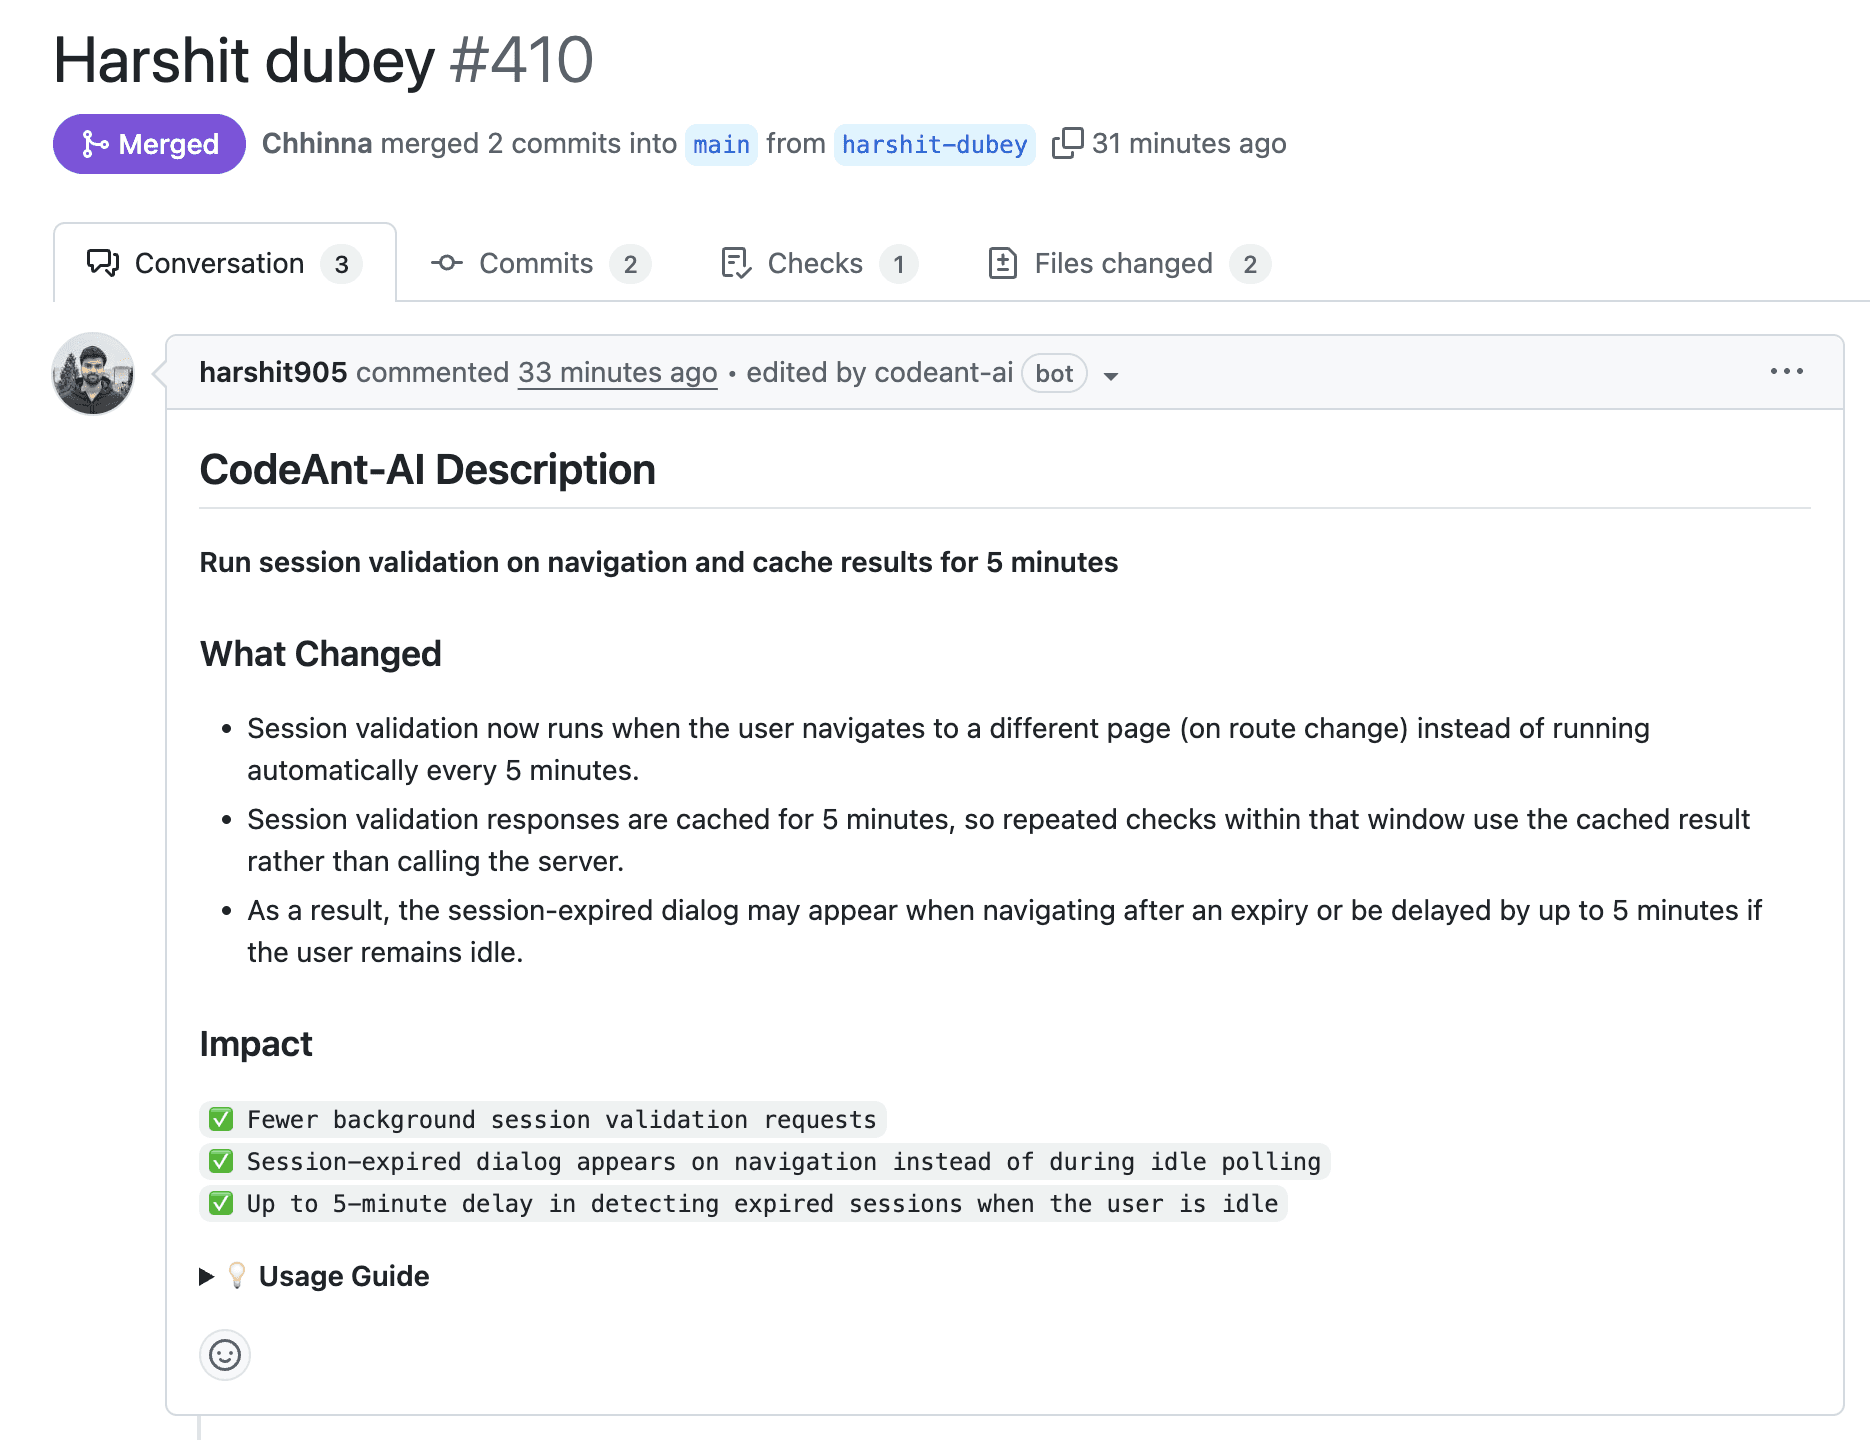
Task: Open the main branch link
Action: pyautogui.click(x=721, y=145)
